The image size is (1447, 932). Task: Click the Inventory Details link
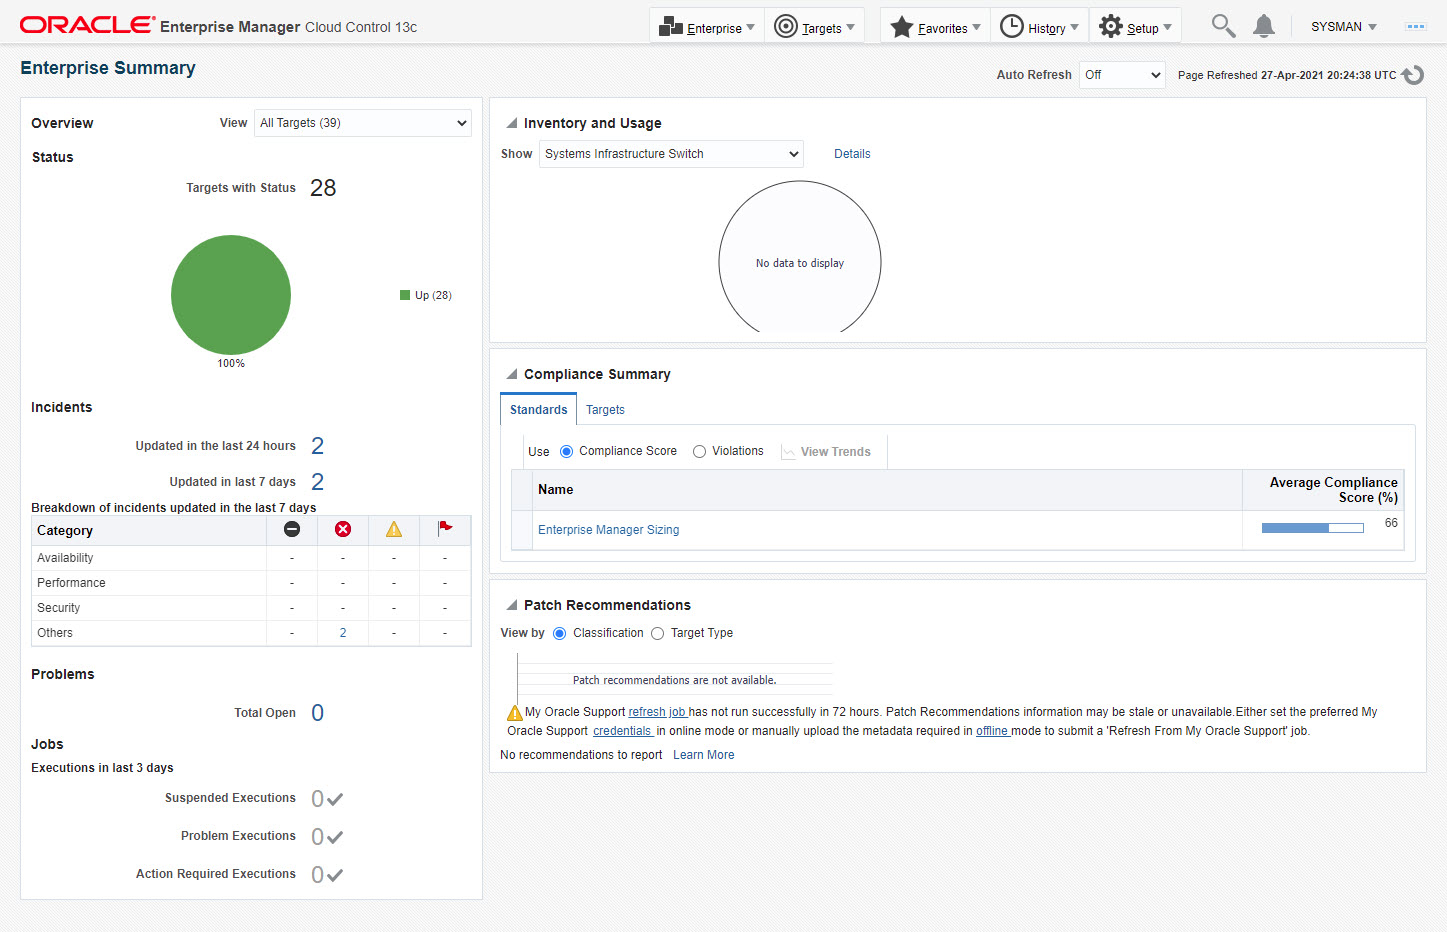pos(852,154)
